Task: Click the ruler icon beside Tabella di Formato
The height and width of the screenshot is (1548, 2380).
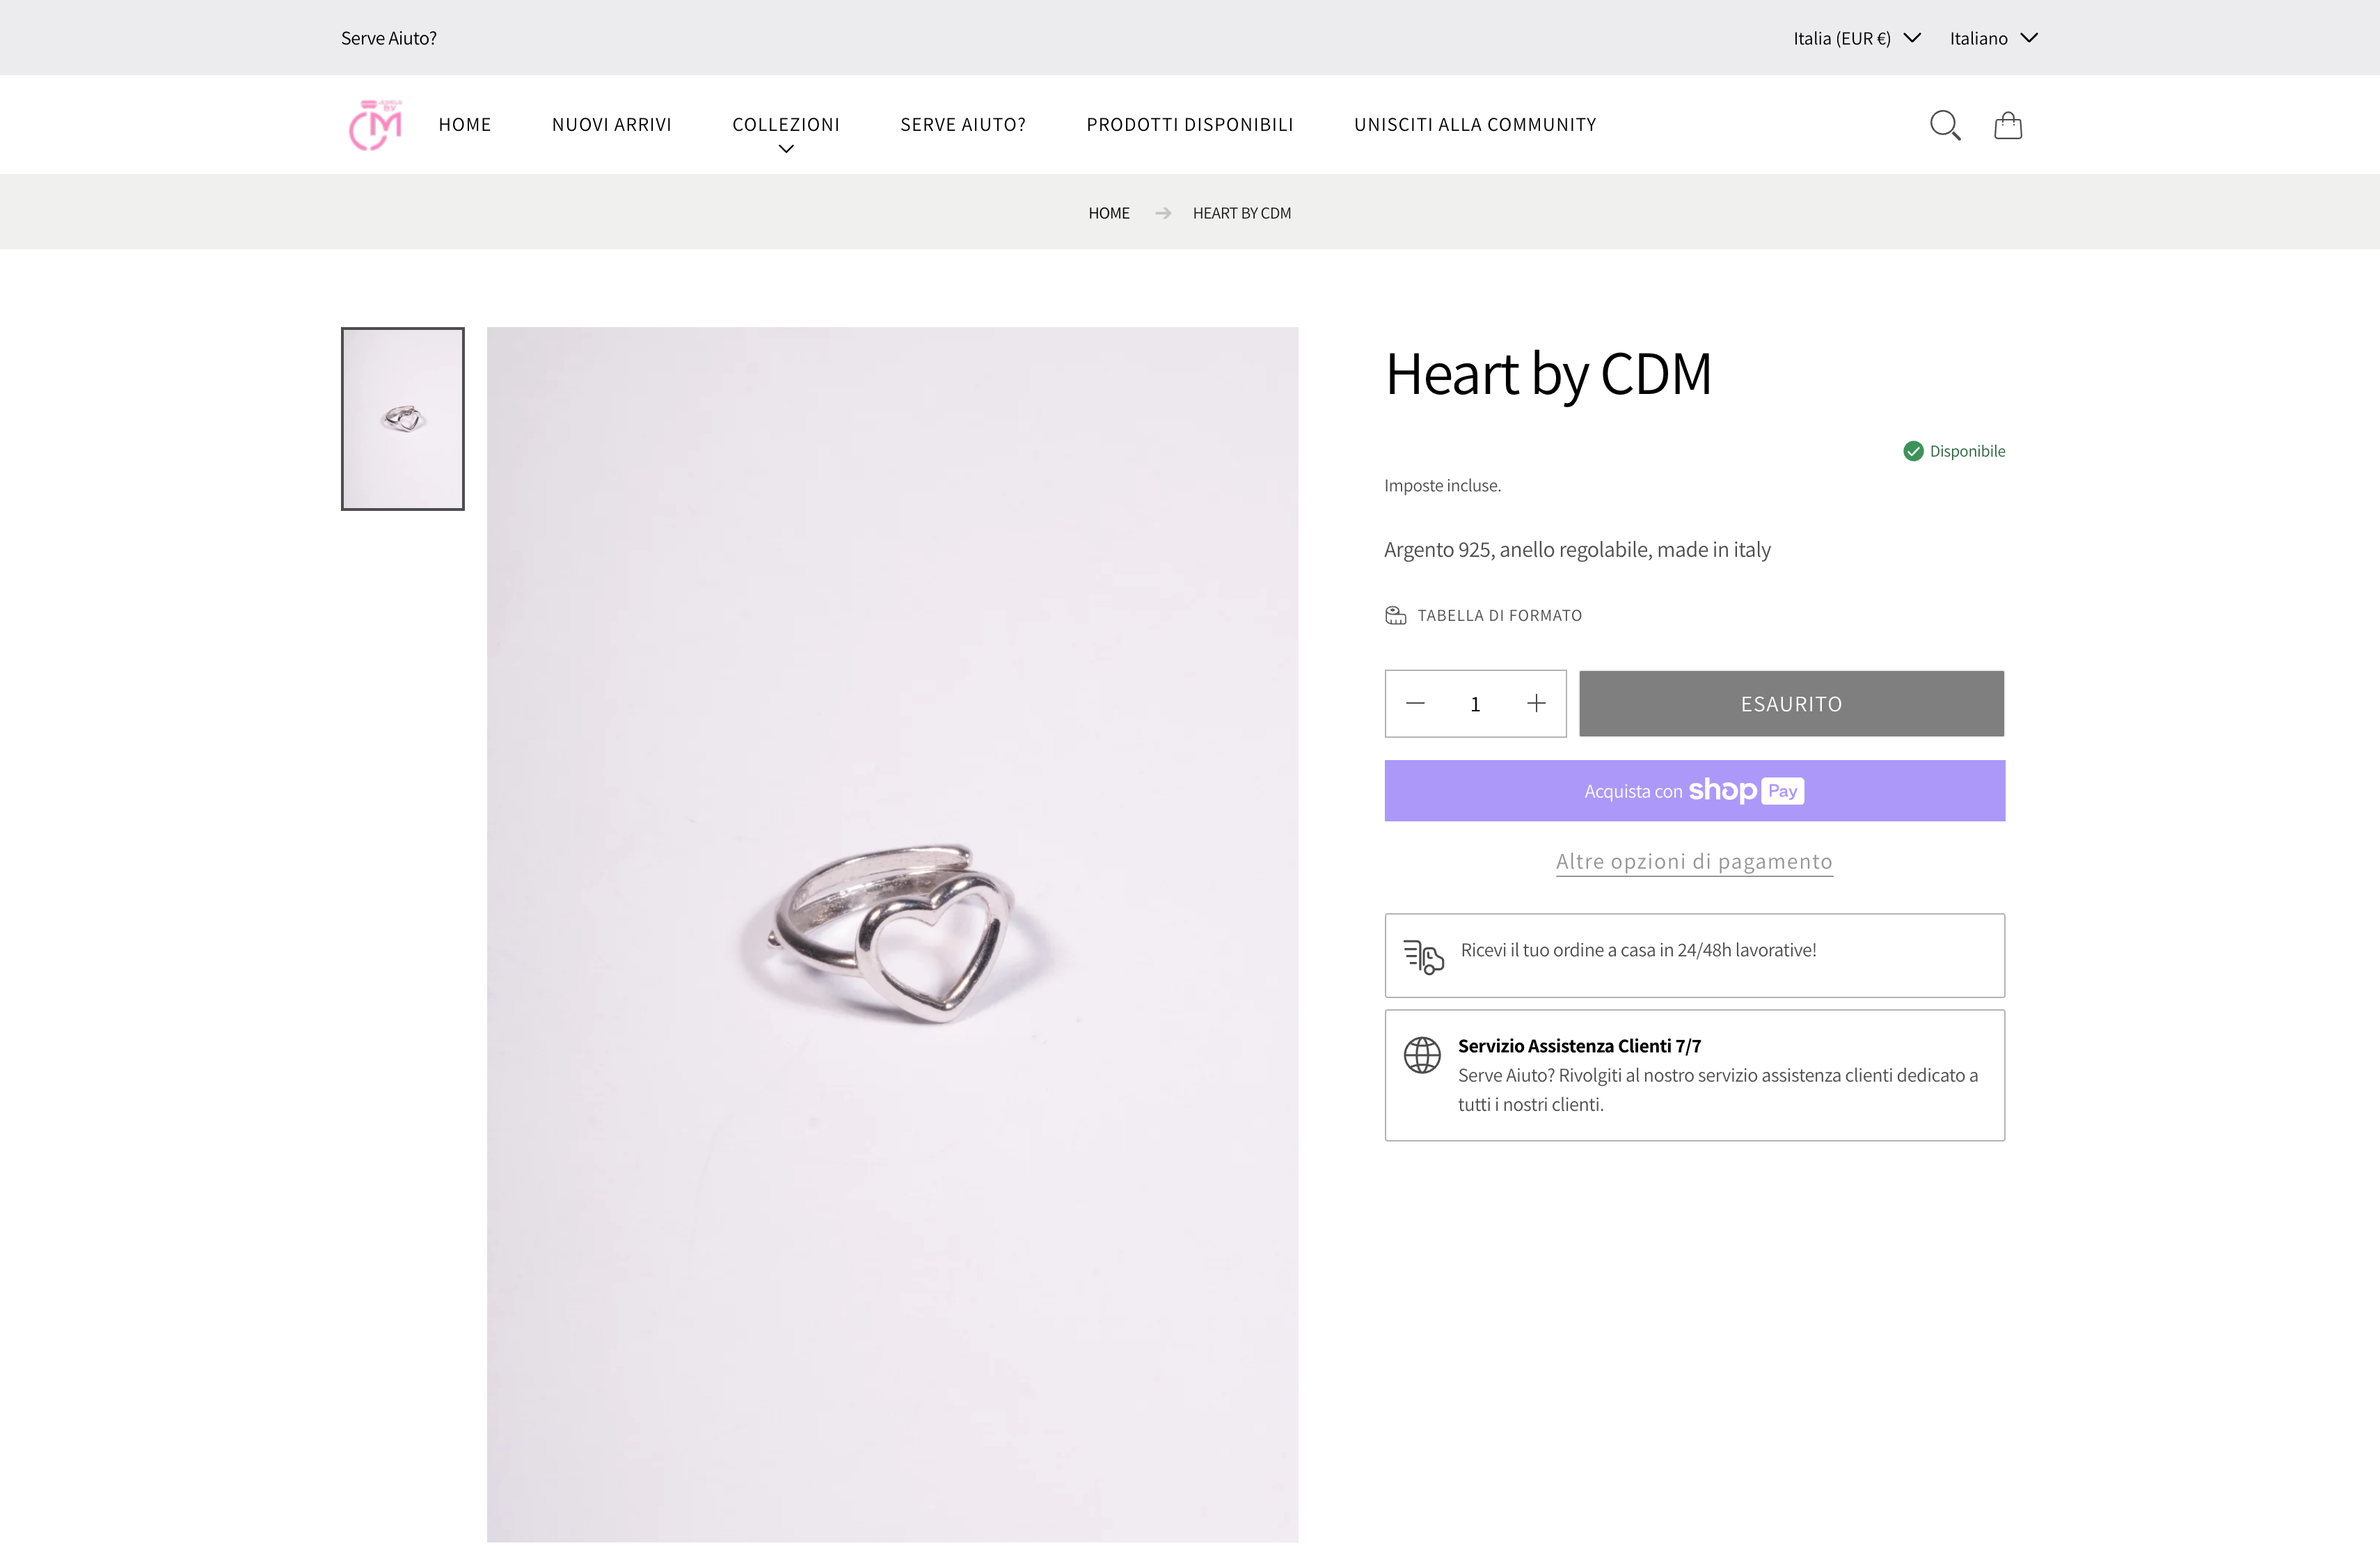Action: pyautogui.click(x=1395, y=615)
